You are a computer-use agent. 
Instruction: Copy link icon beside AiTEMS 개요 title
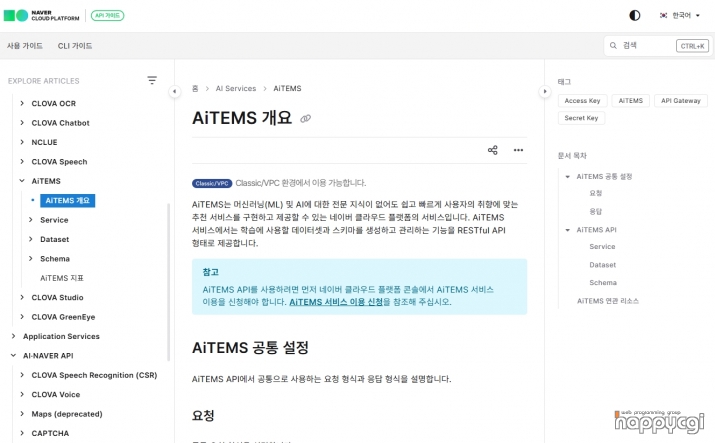306,118
